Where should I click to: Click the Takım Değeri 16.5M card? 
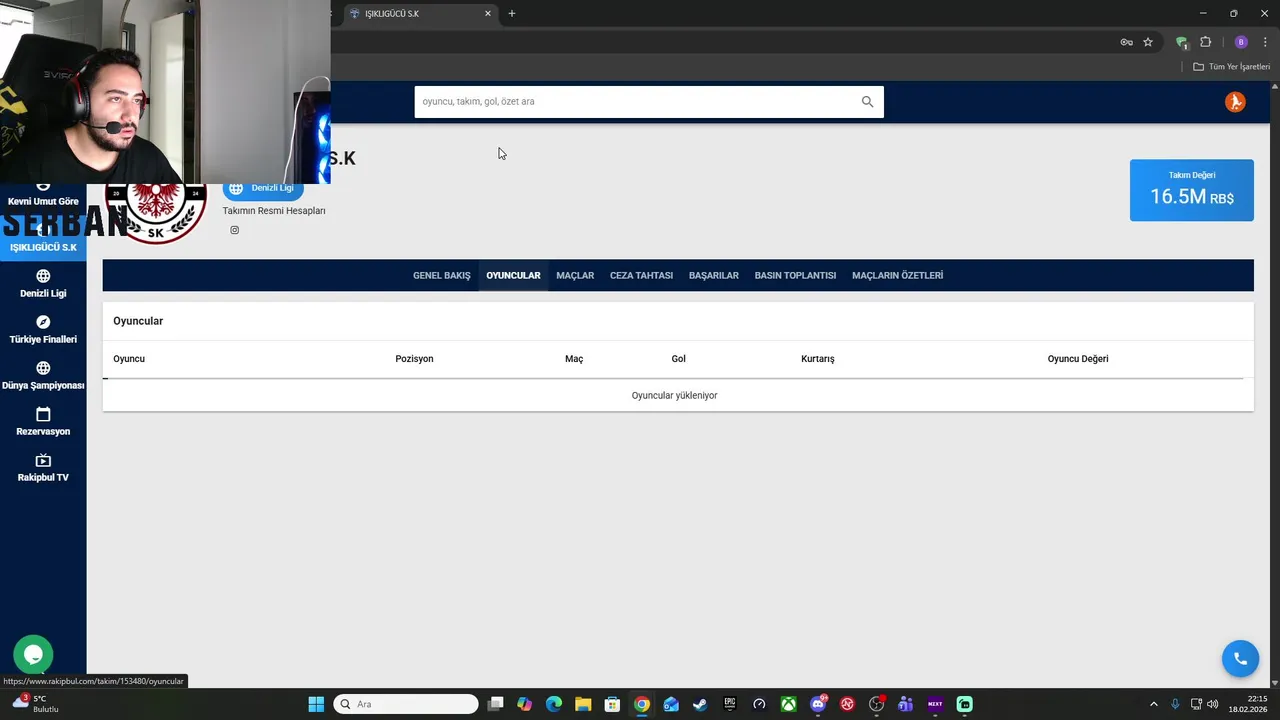[x=1191, y=190]
